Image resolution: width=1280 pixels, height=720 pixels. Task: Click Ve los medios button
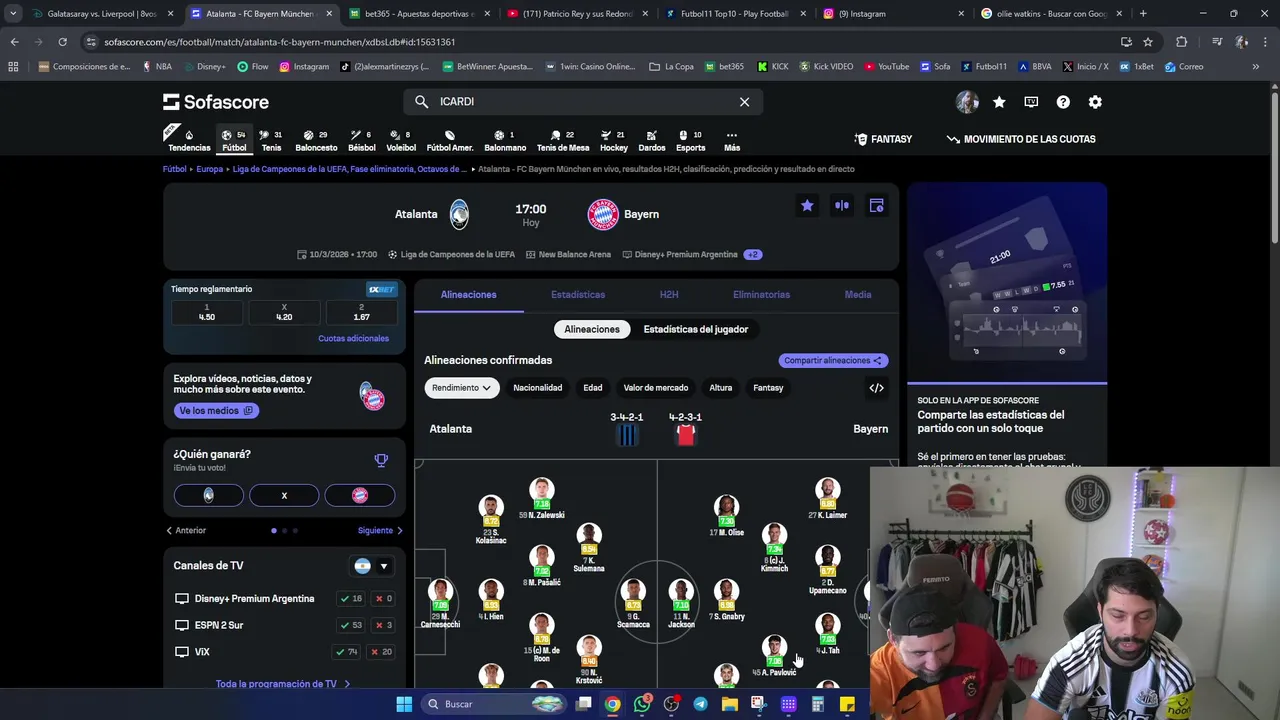click(216, 411)
